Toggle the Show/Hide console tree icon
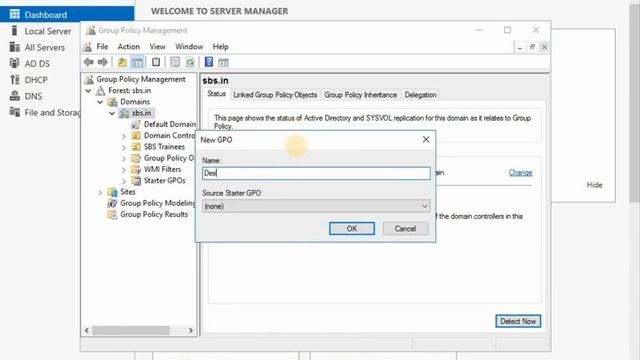The width and height of the screenshot is (640, 360). (138, 62)
